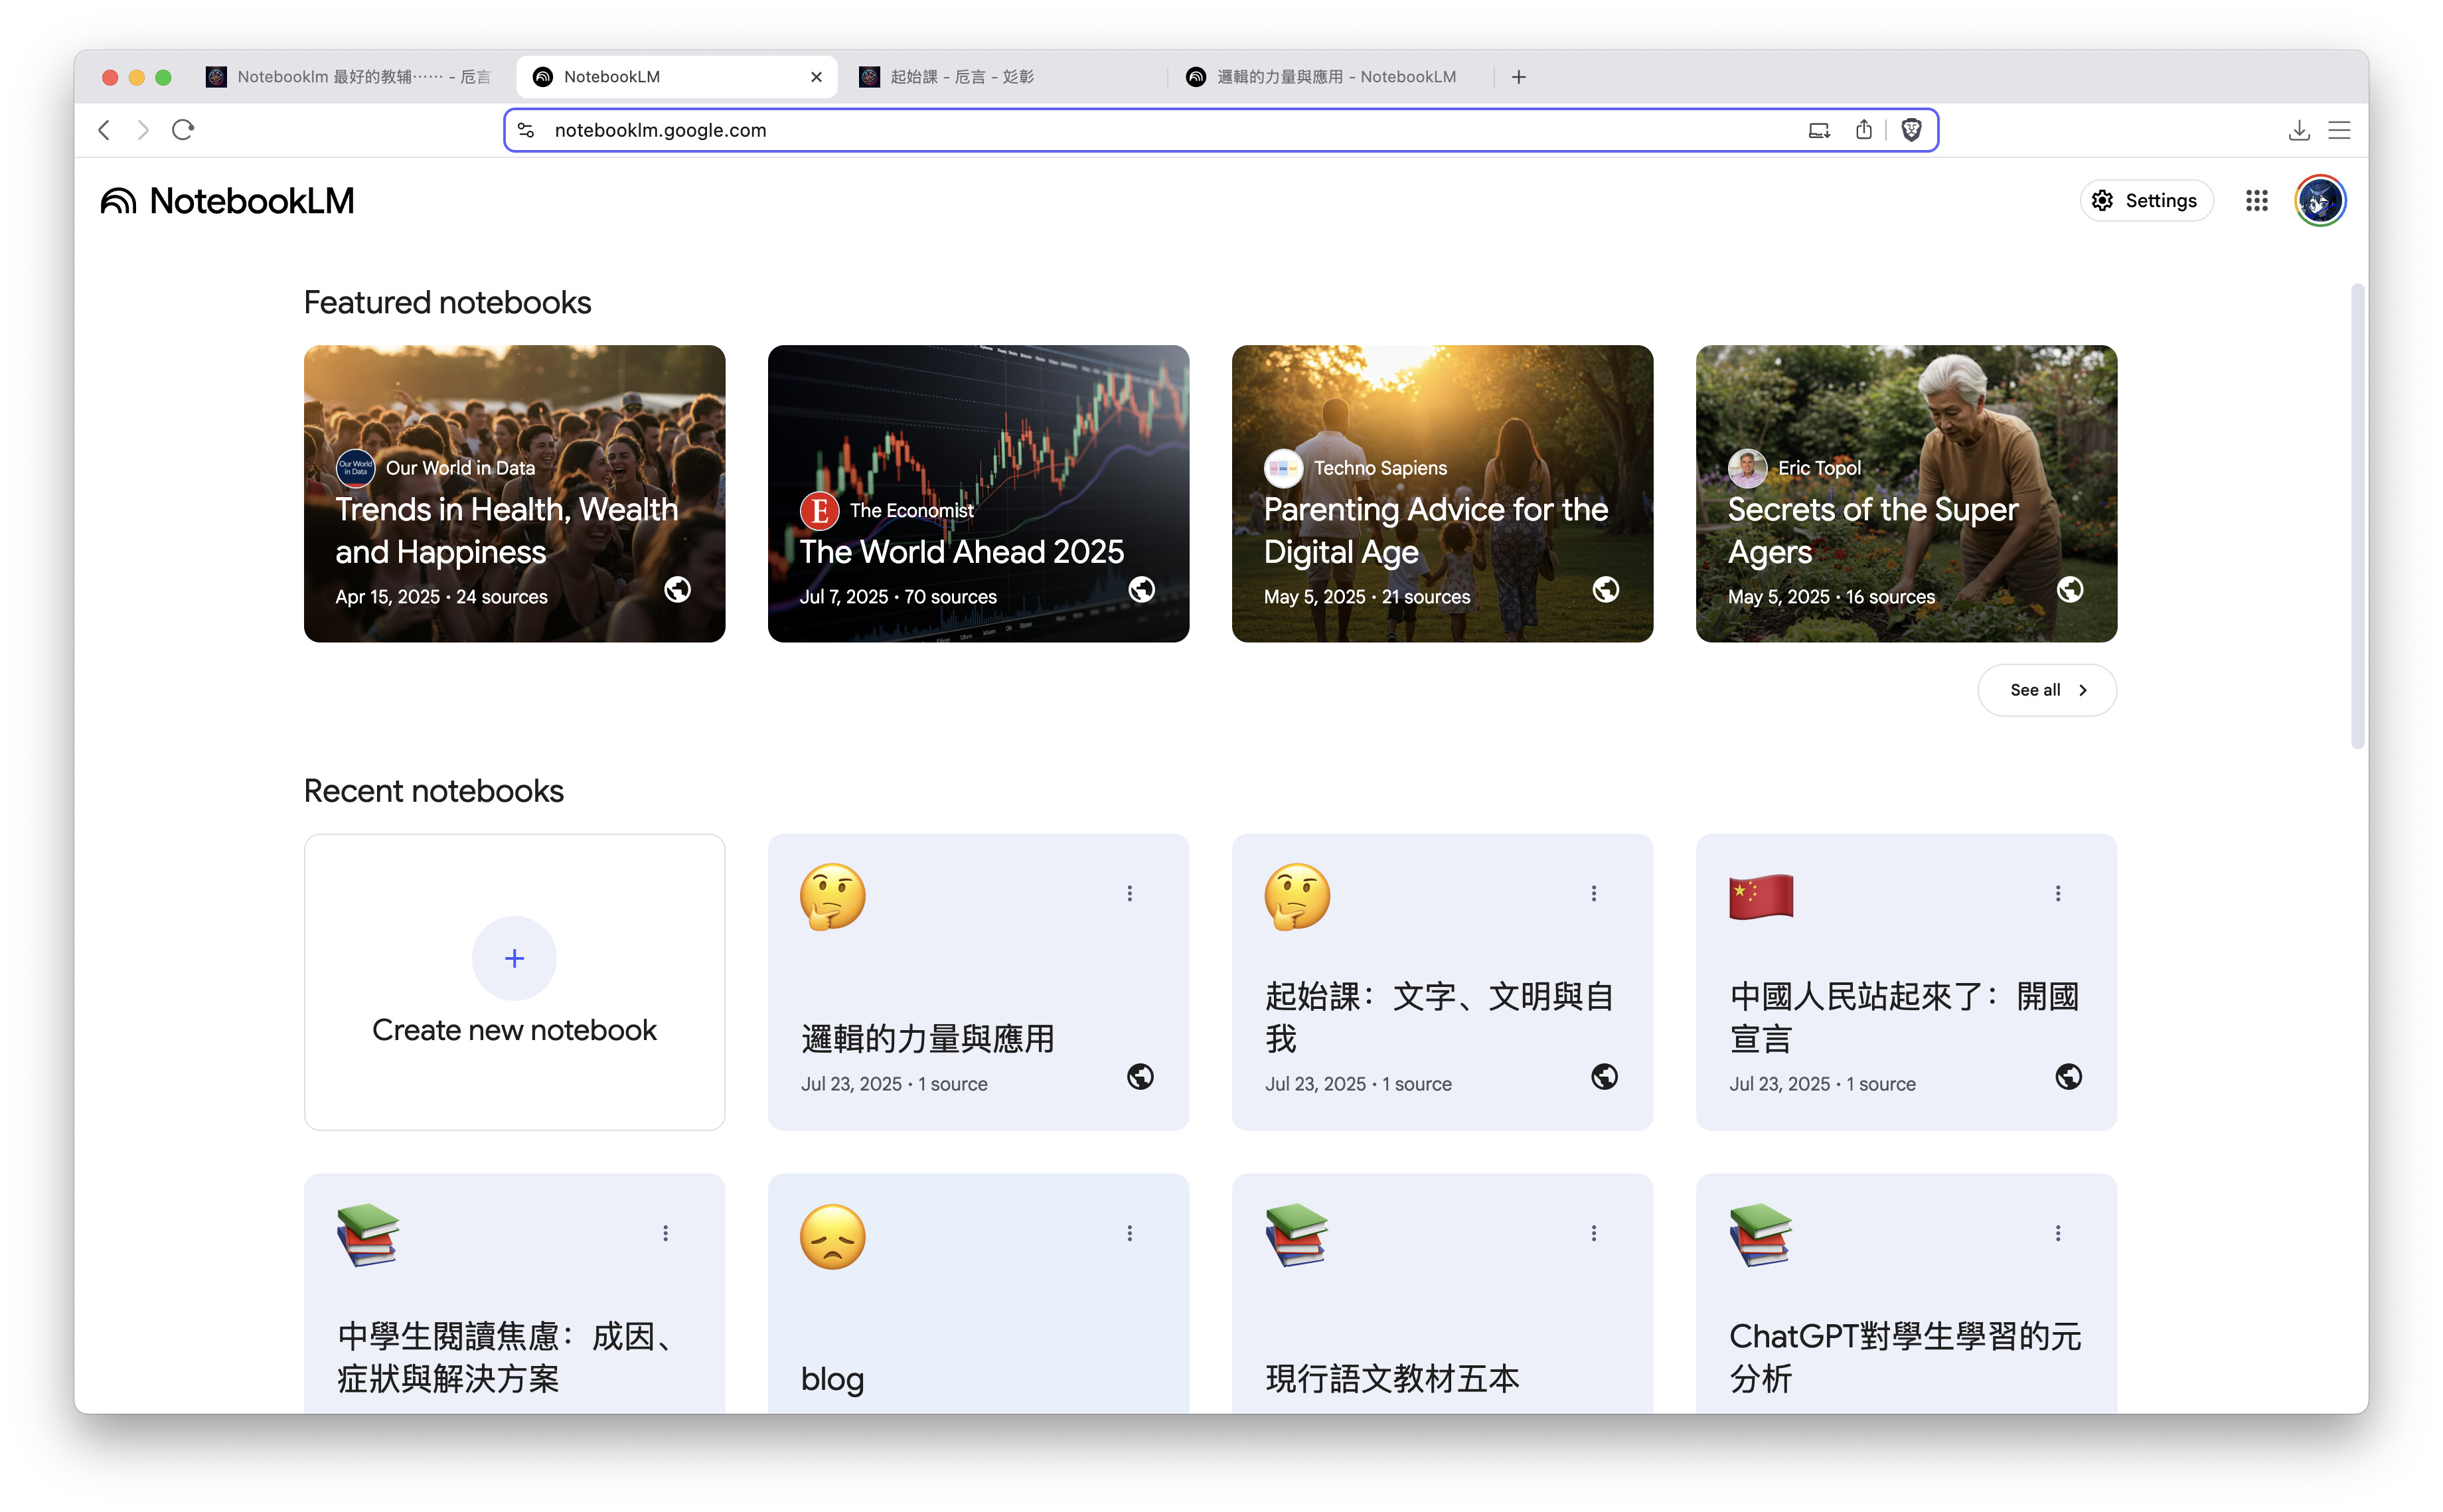Image resolution: width=2443 pixels, height=1512 pixels.
Task: Click the share icon in address bar
Action: point(1863,130)
